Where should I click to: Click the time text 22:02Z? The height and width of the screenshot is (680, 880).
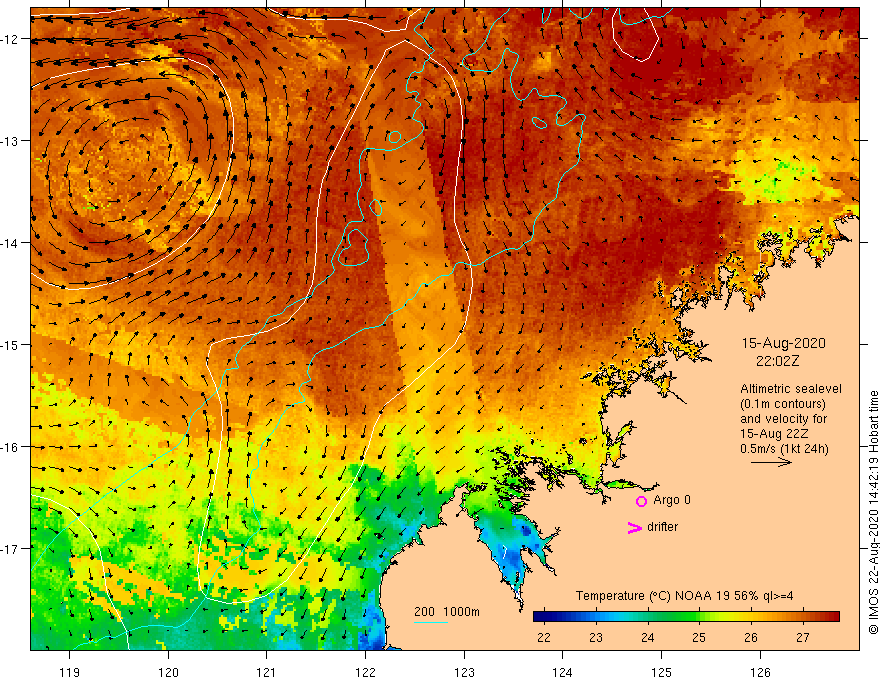[x=777, y=361]
